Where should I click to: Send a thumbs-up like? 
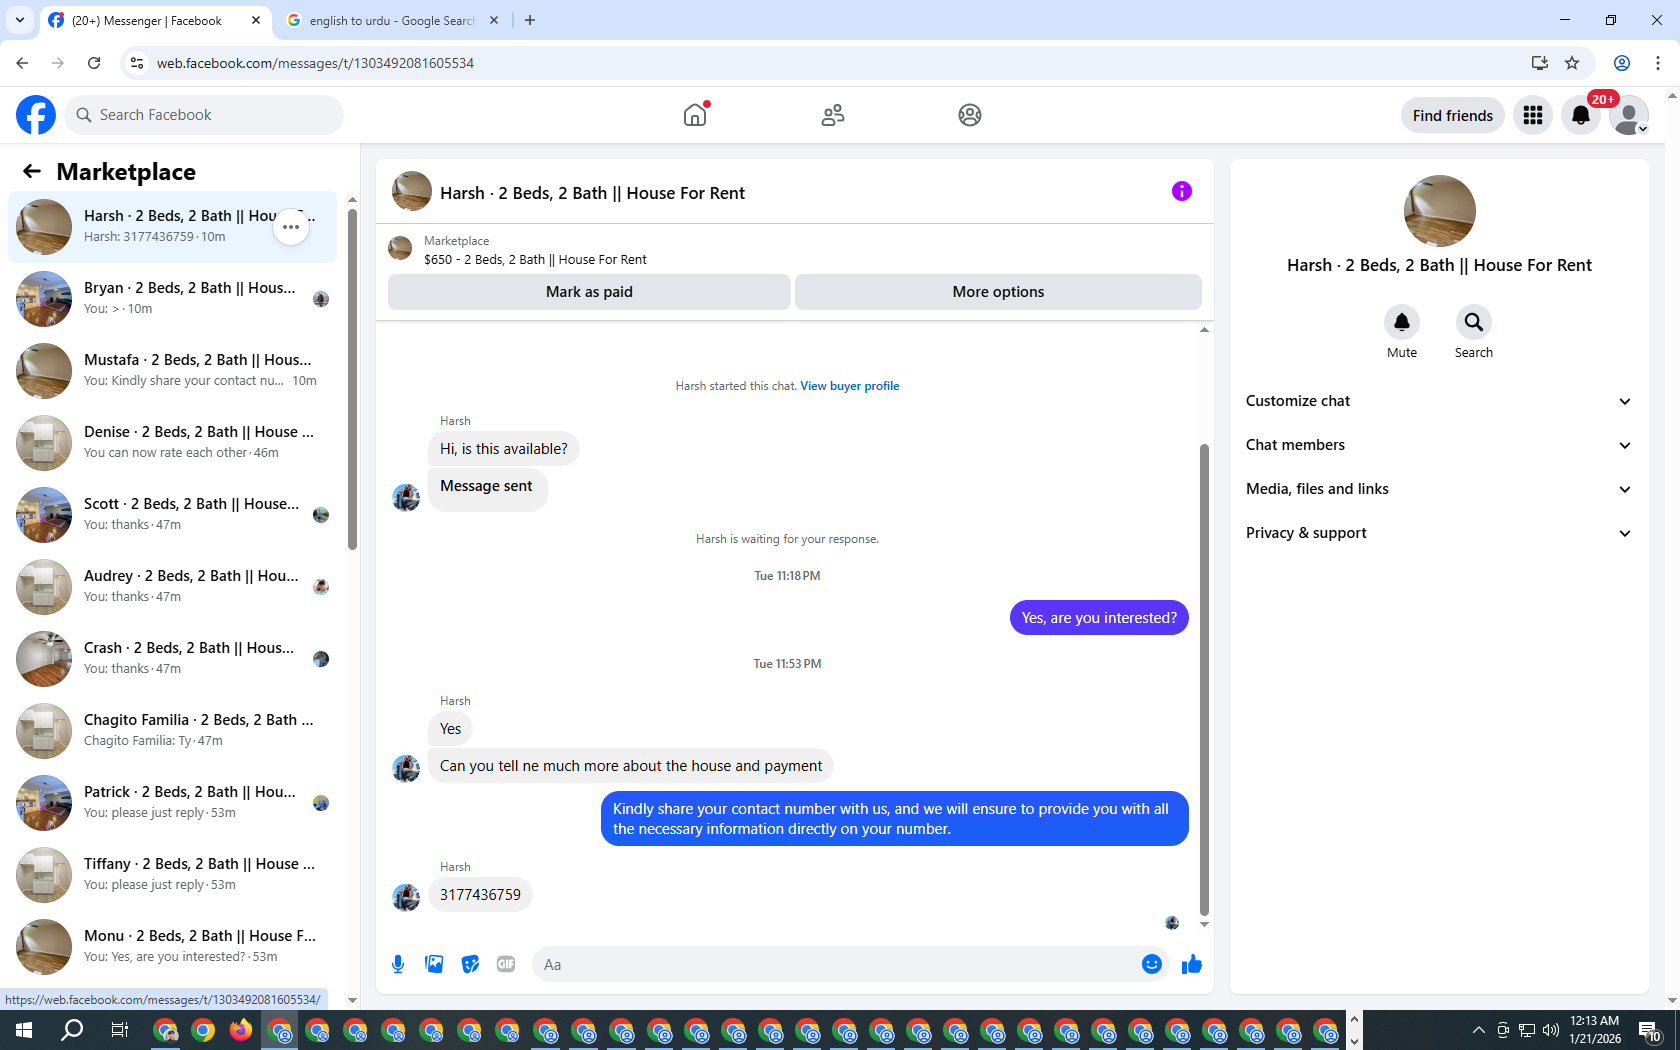(x=1192, y=964)
